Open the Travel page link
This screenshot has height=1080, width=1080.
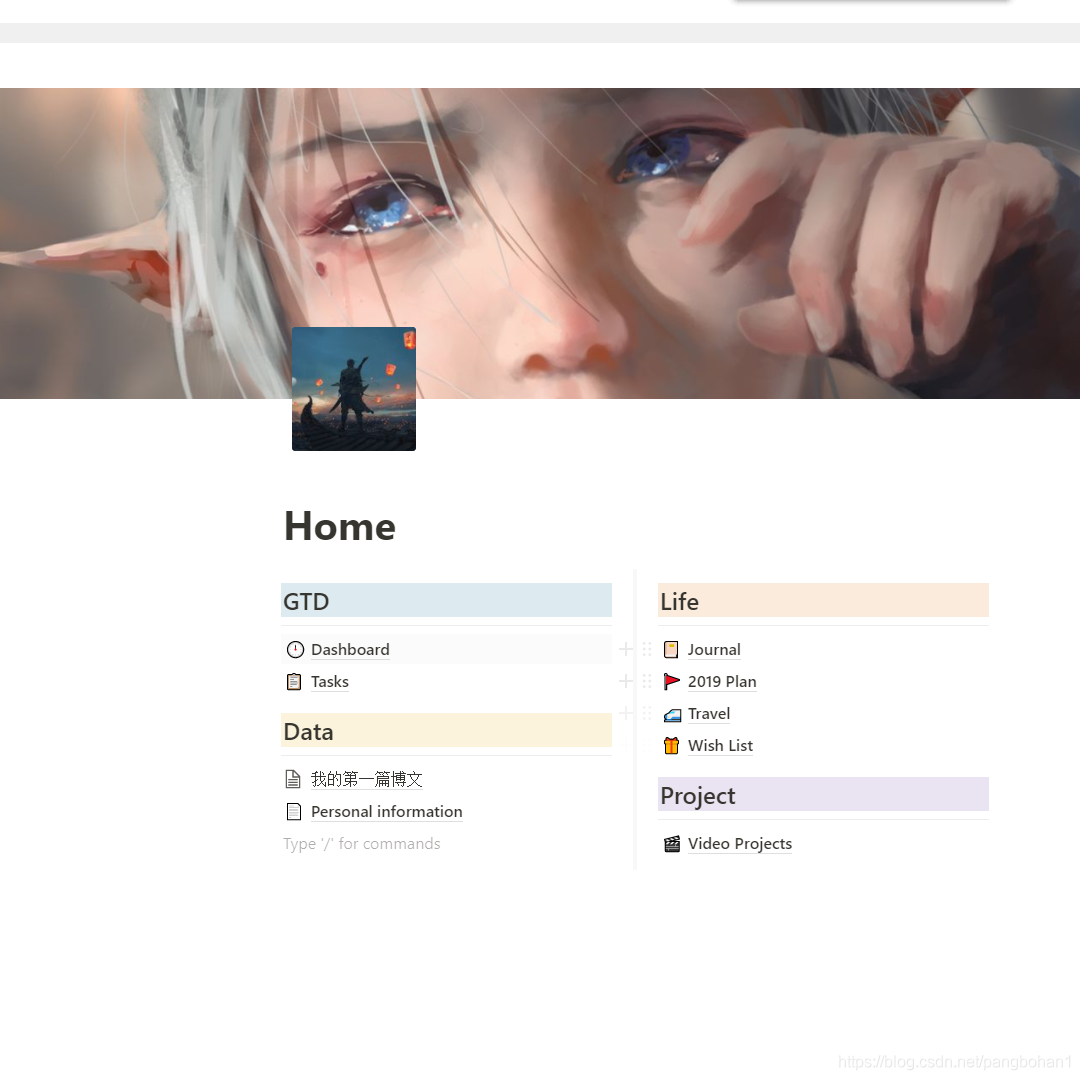(x=709, y=714)
